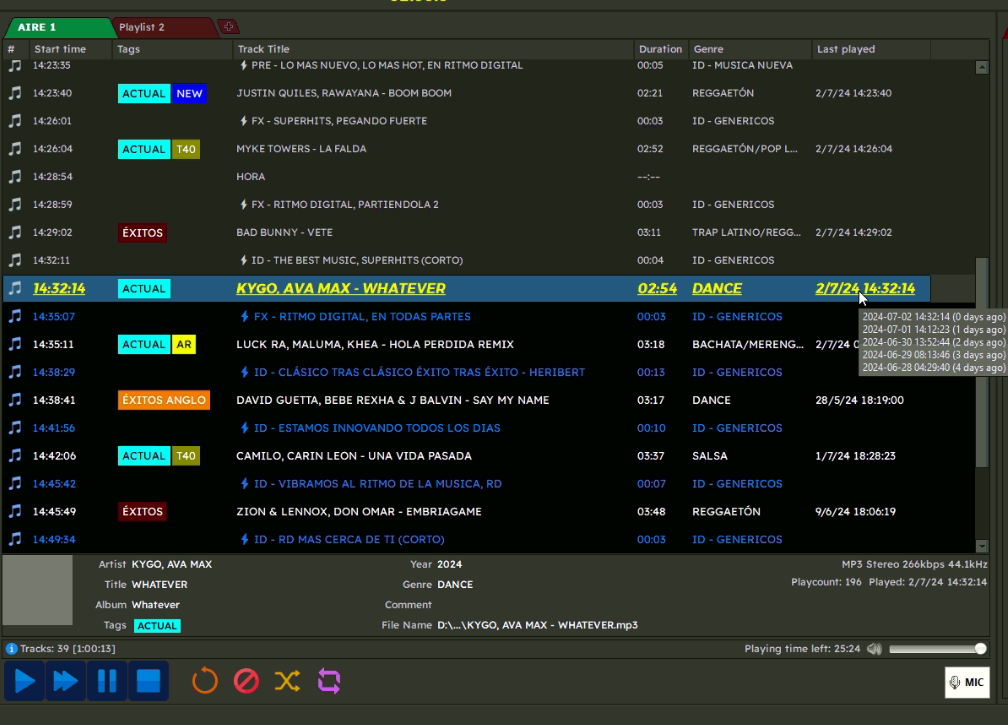Select DAVID GUETTA - SAY MY NAME track
The image size is (1008, 725).
pyautogui.click(x=392, y=400)
